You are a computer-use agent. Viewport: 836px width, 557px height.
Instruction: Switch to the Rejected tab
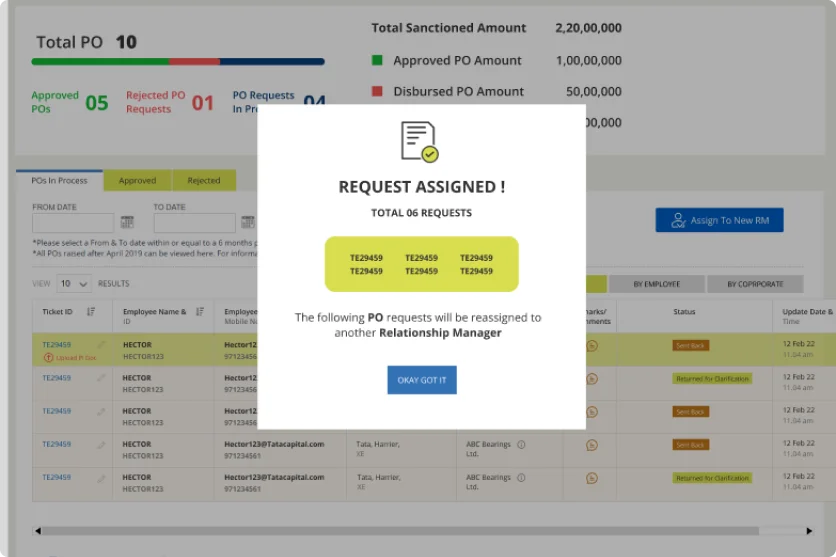pos(203,181)
